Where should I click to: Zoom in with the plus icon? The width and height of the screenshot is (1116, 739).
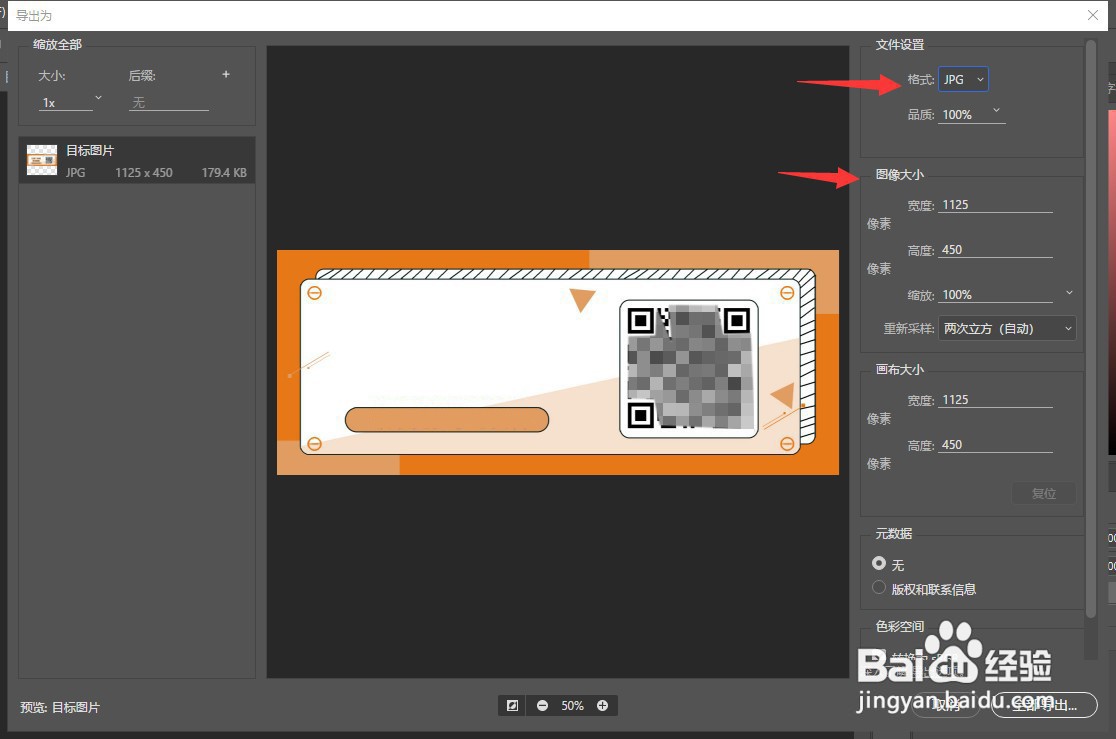tap(602, 706)
